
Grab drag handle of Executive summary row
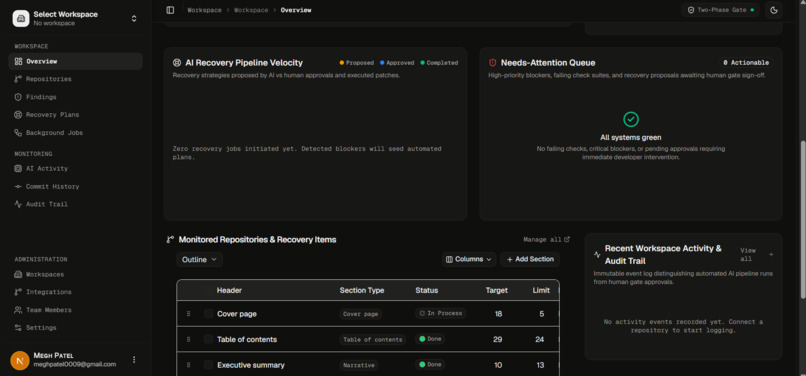click(x=189, y=365)
